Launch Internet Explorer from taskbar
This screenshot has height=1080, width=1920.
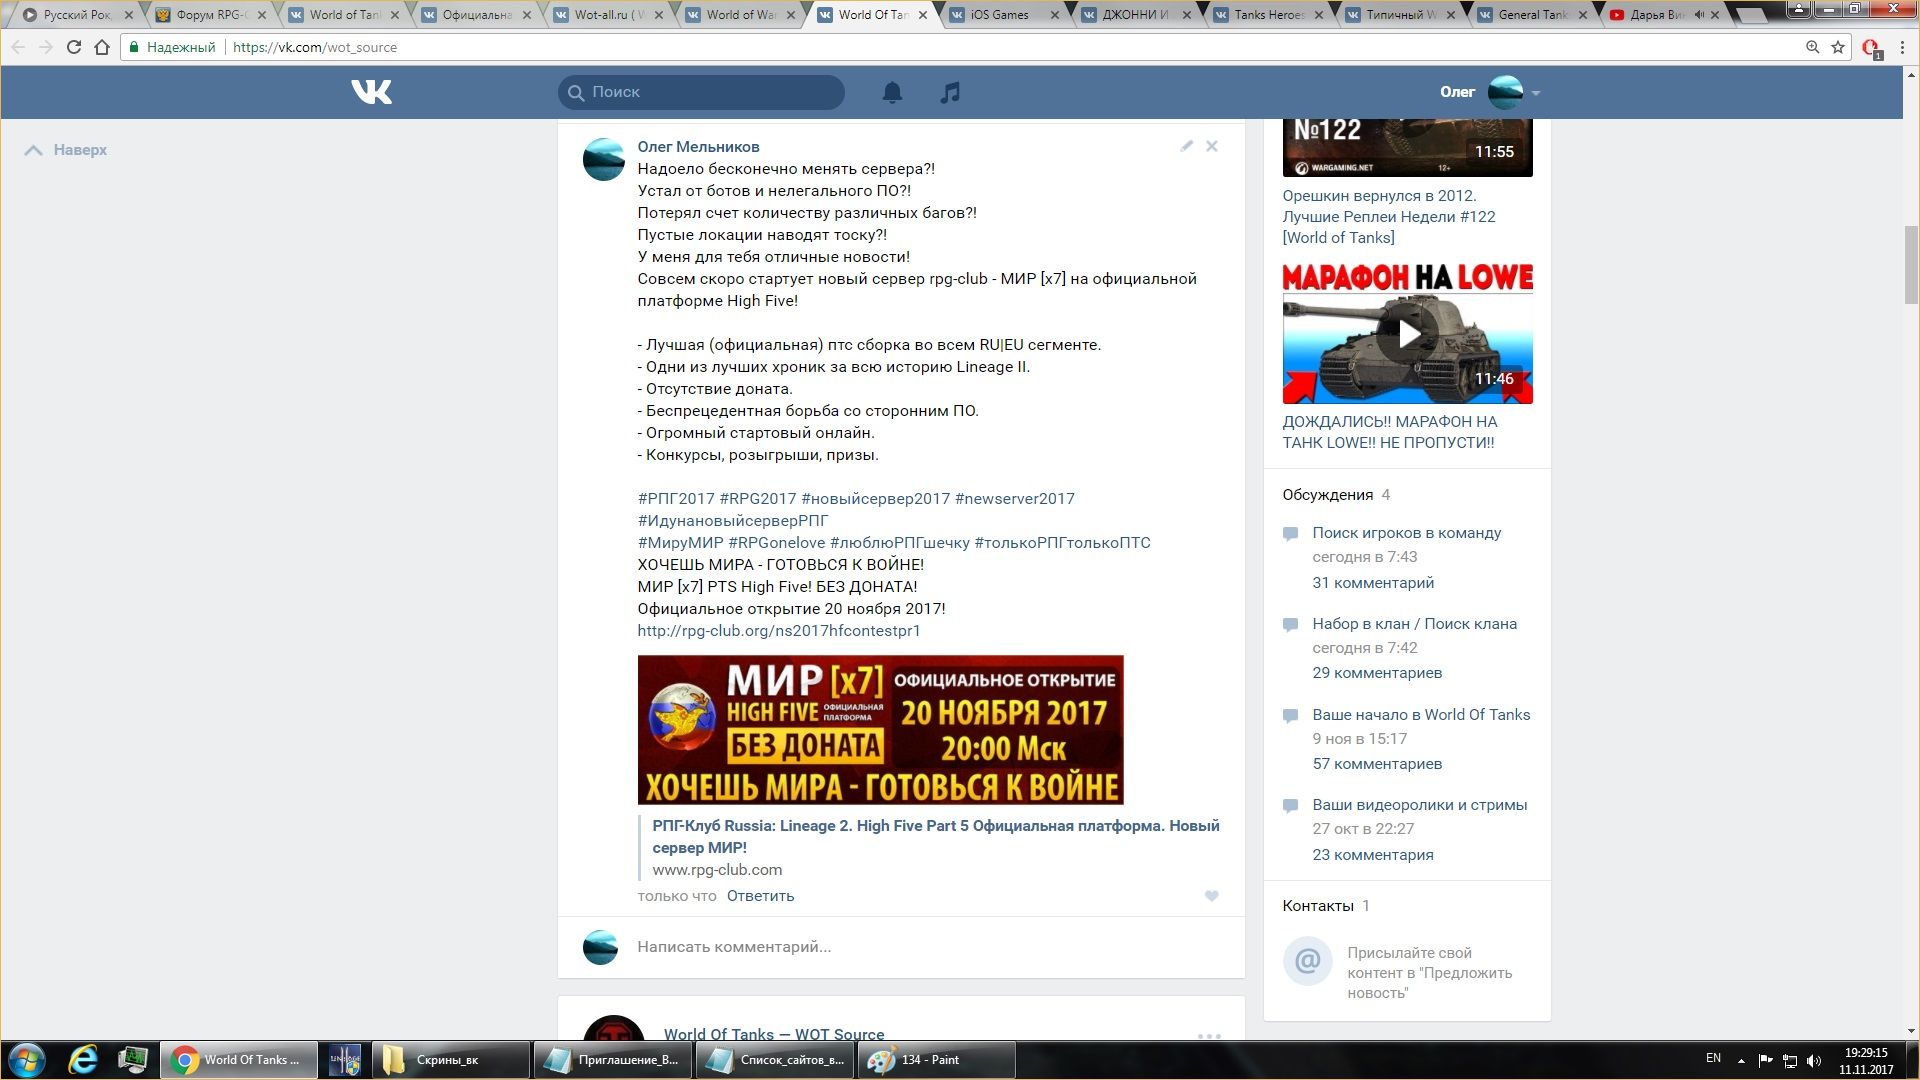pos(83,1060)
